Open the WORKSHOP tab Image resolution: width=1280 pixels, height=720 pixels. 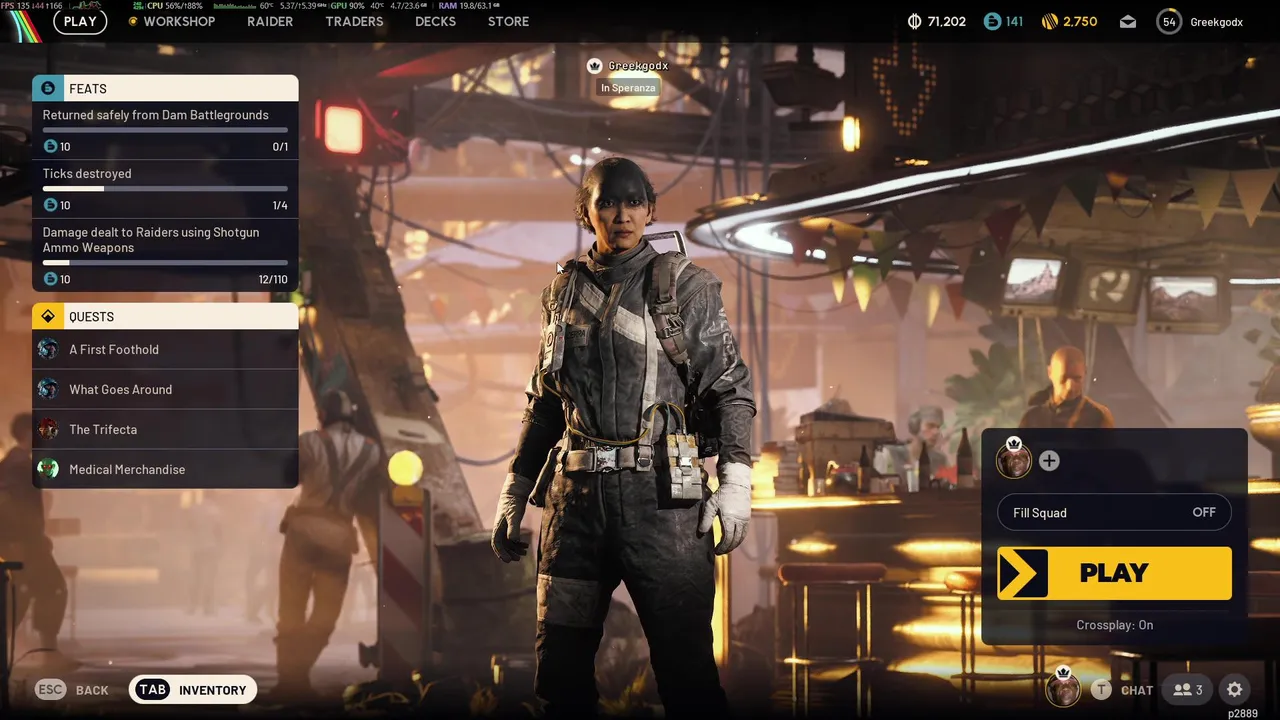click(x=171, y=21)
